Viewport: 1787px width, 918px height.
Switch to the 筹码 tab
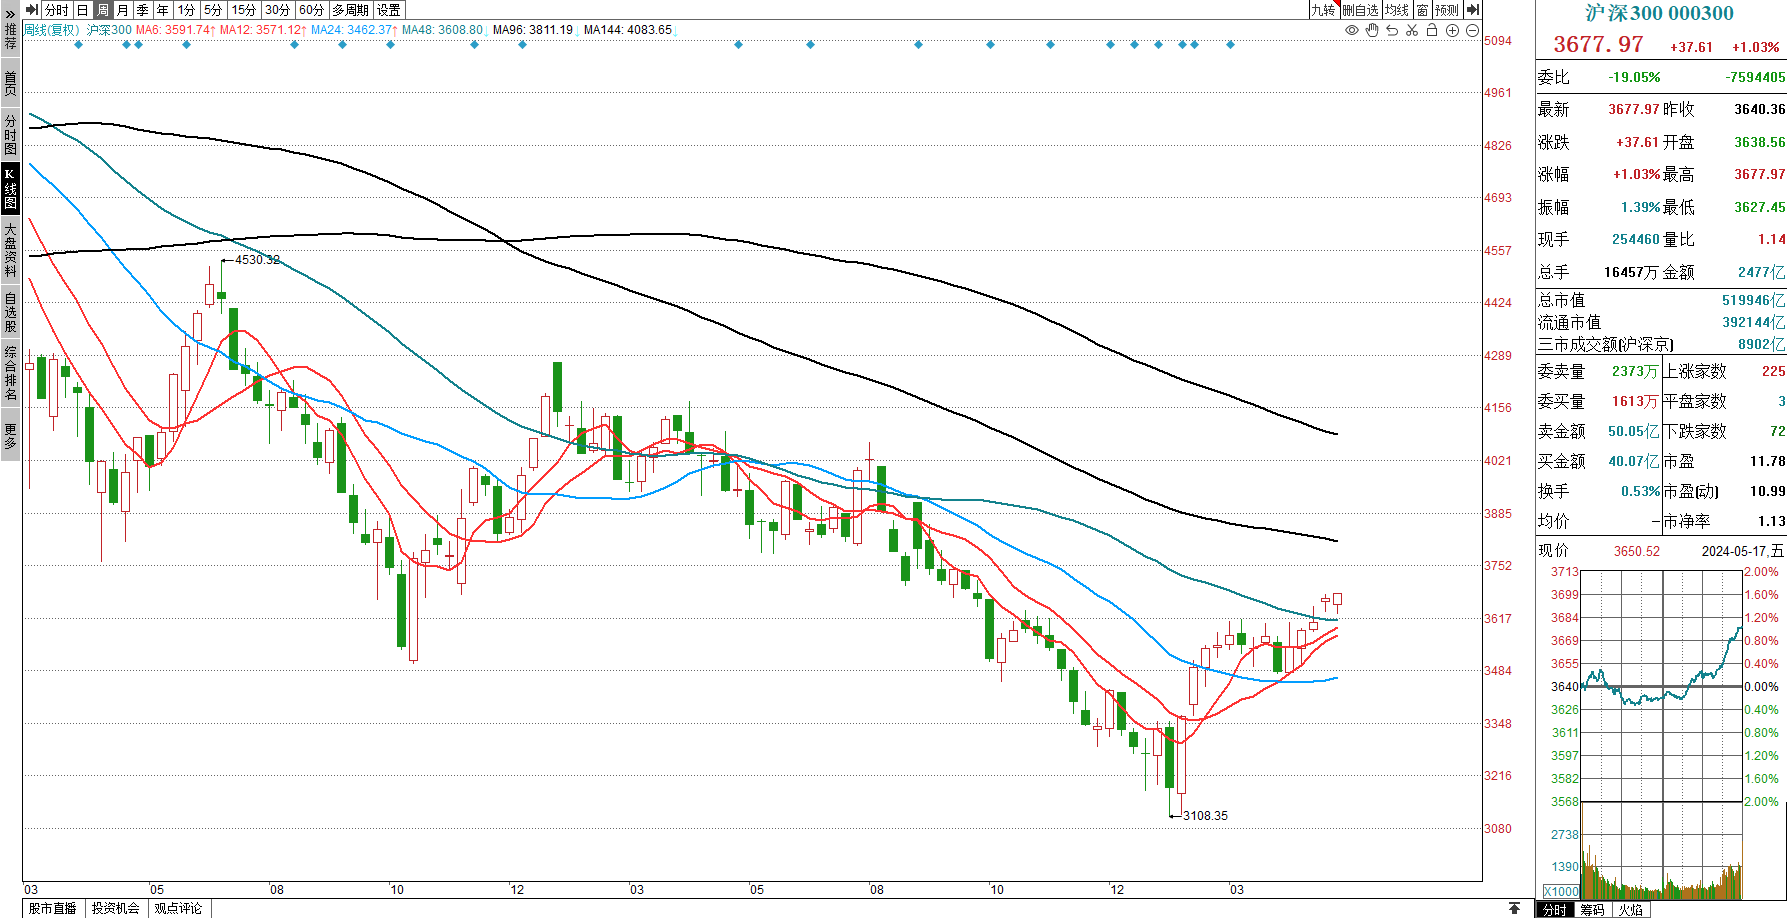point(1592,909)
